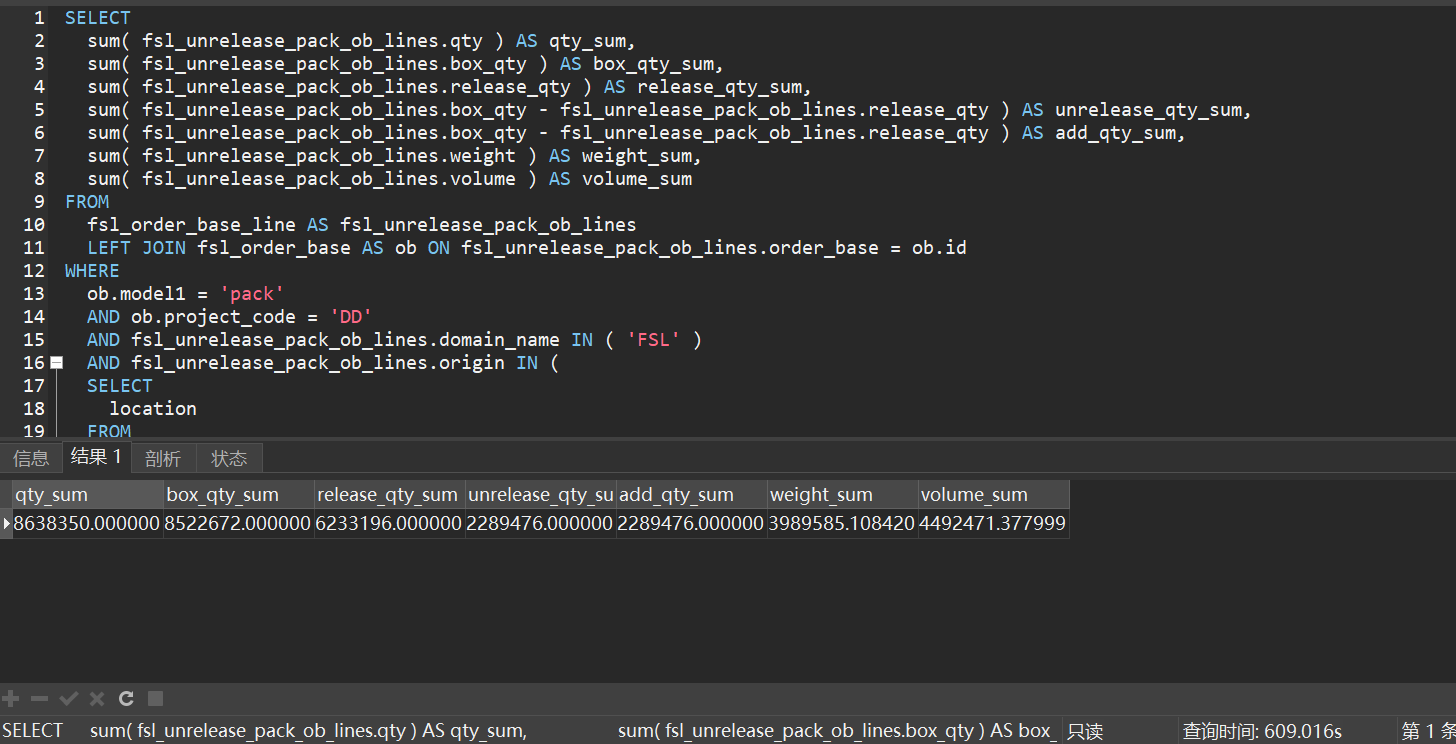Collapse the subquery fold at line 16

(x=57, y=363)
